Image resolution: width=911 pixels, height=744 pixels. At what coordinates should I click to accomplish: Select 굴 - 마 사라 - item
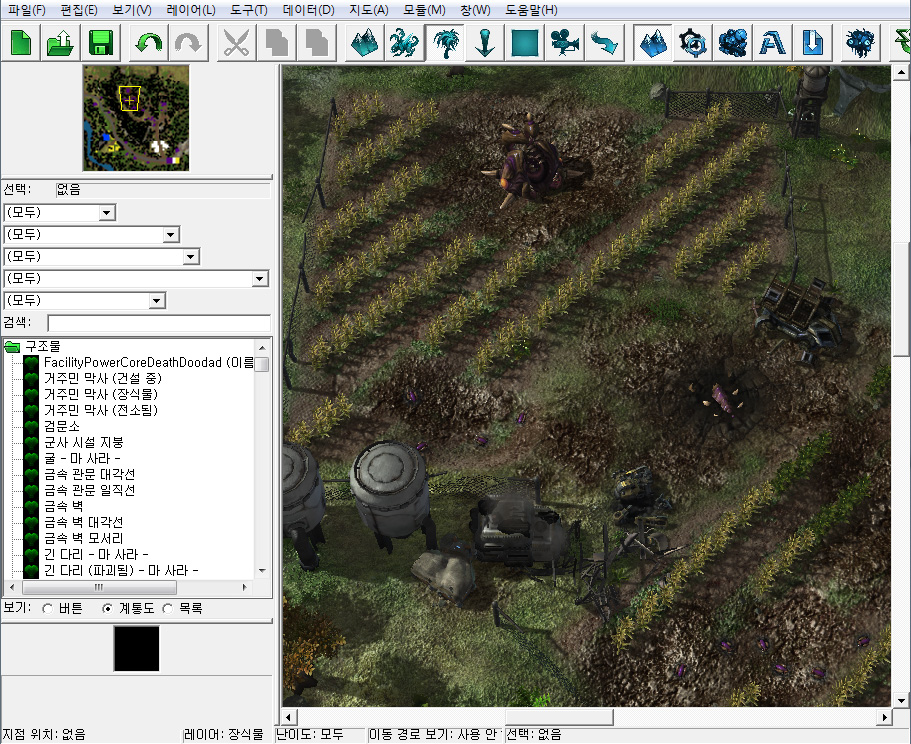tap(83, 459)
